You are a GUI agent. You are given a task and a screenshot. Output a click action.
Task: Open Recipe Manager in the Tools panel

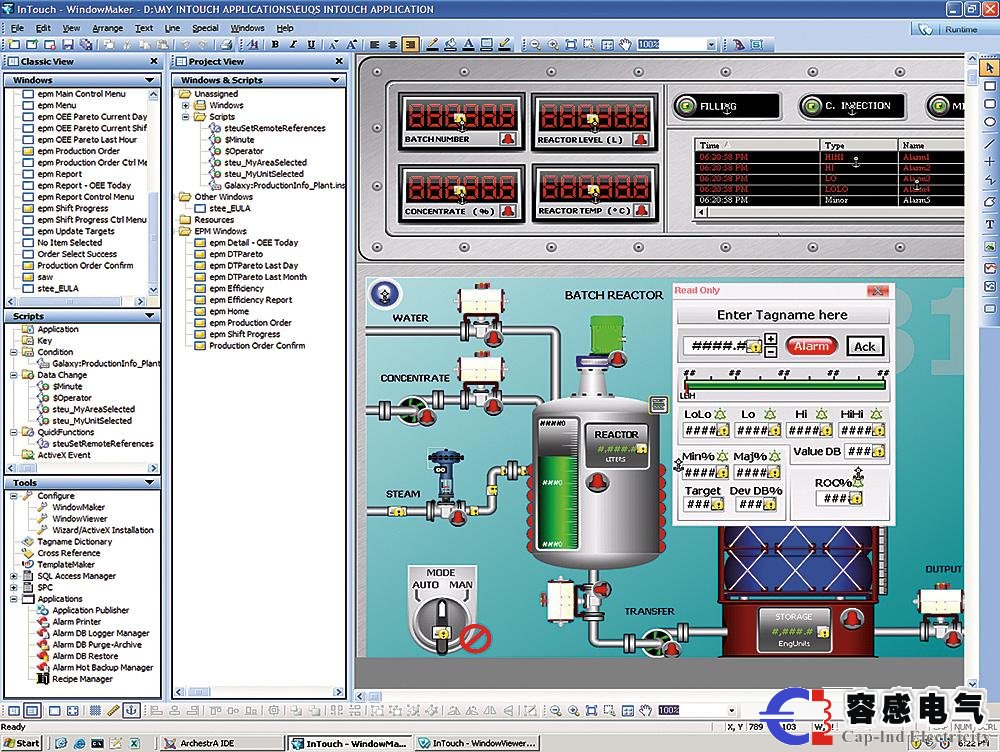coord(82,679)
